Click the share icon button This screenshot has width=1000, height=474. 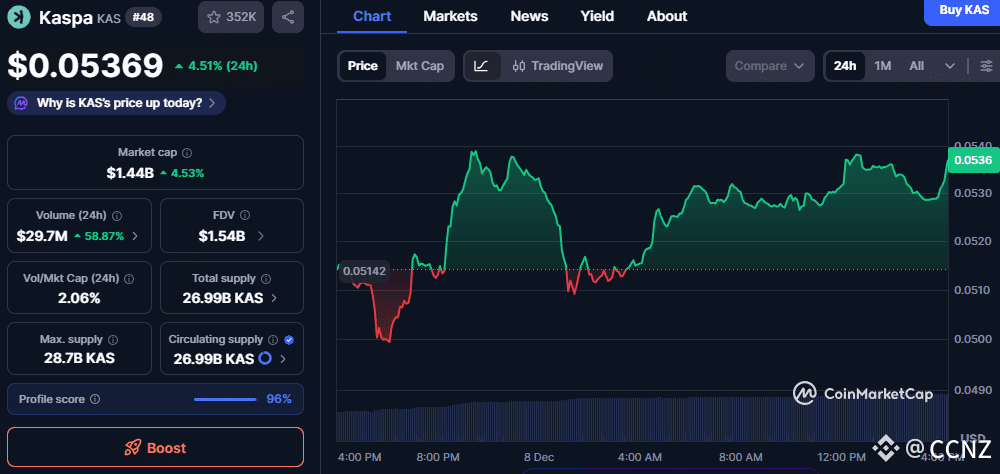[x=288, y=17]
